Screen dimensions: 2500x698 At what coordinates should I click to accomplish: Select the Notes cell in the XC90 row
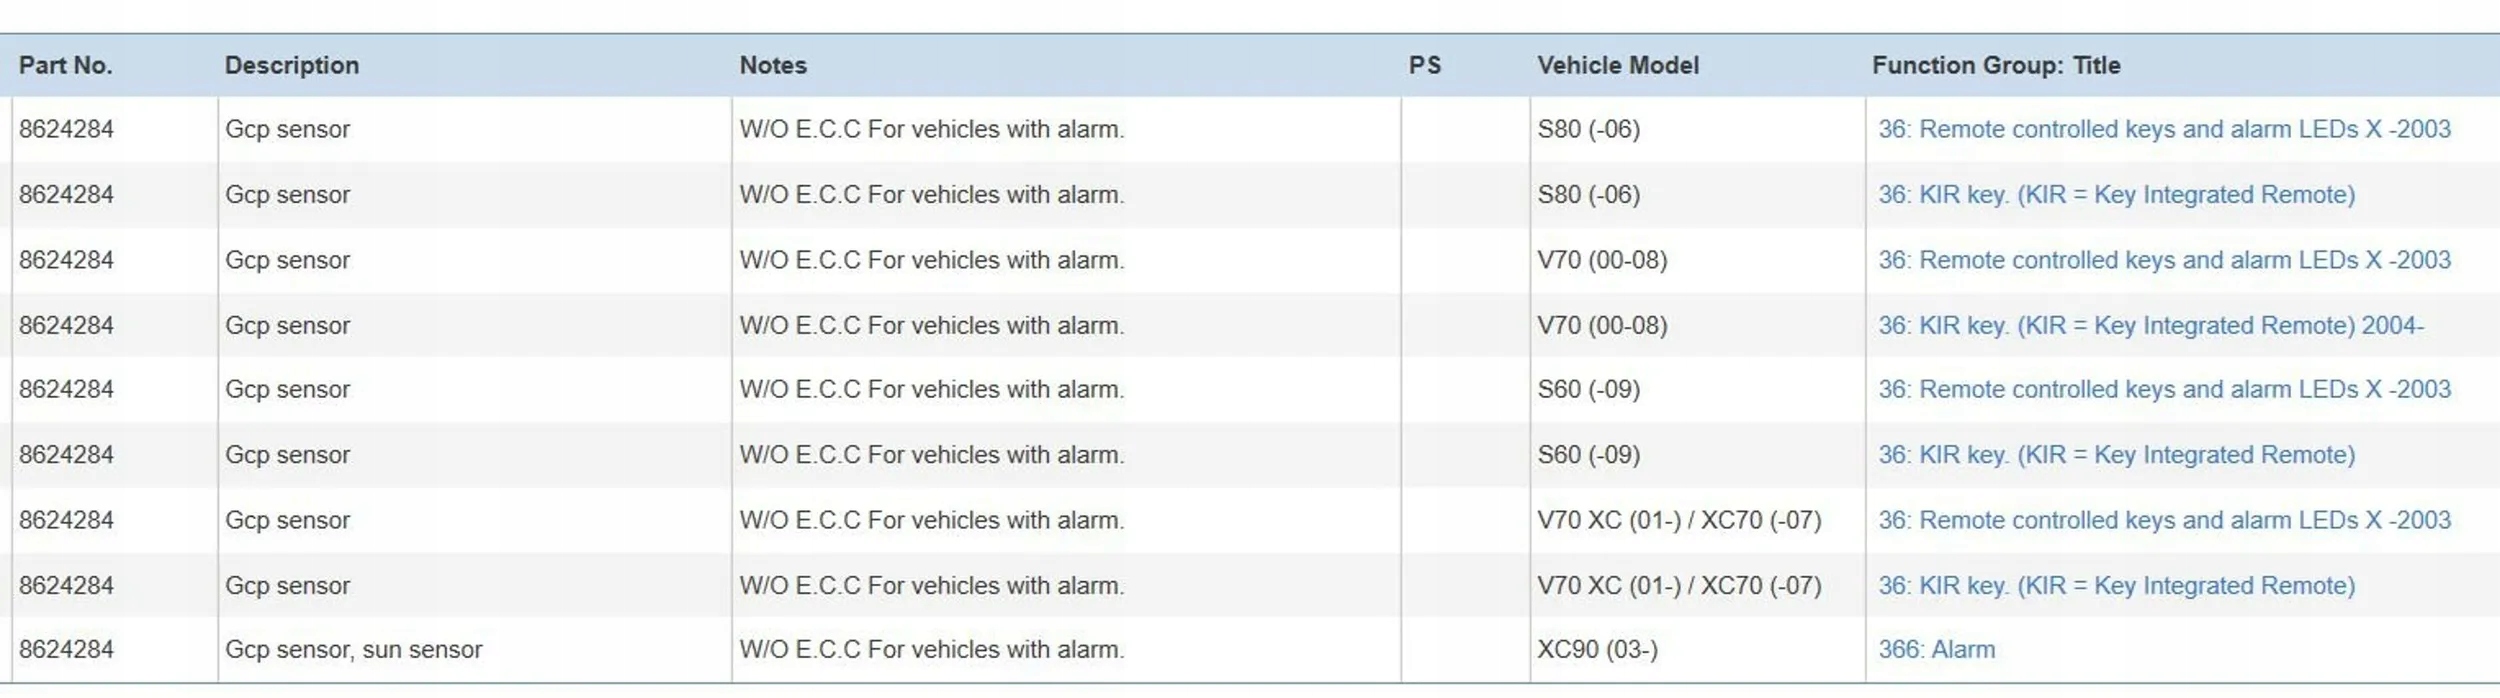tap(931, 650)
